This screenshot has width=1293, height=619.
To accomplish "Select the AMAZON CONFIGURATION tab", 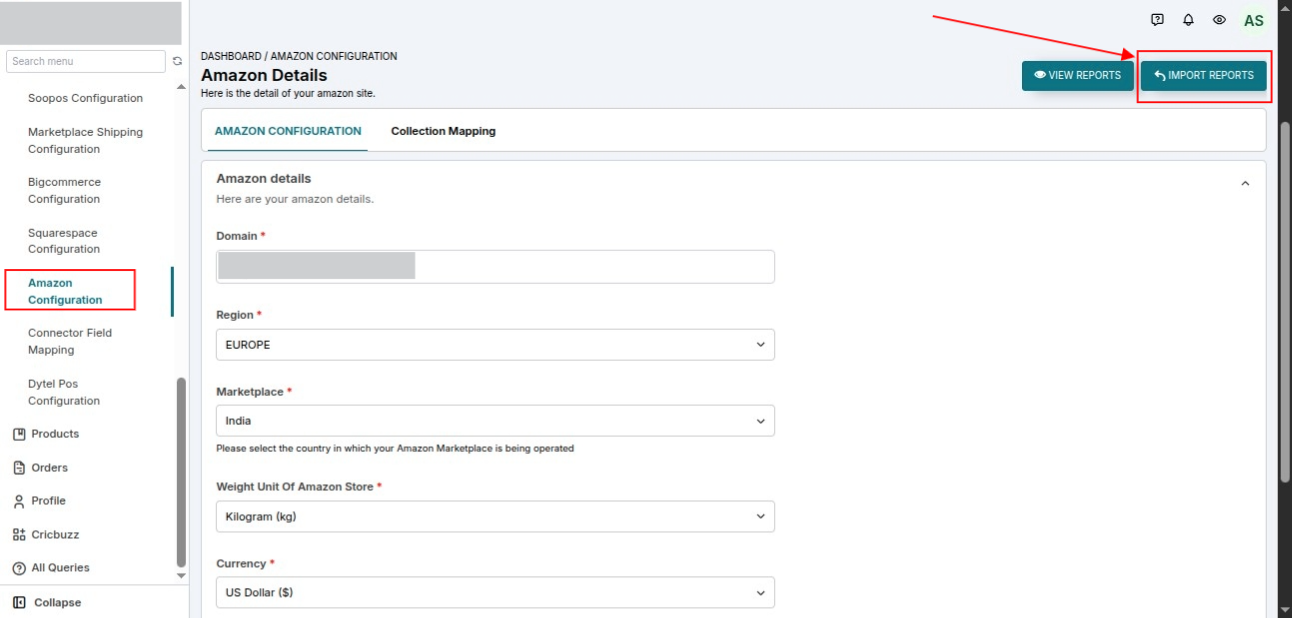I will 288,131.
